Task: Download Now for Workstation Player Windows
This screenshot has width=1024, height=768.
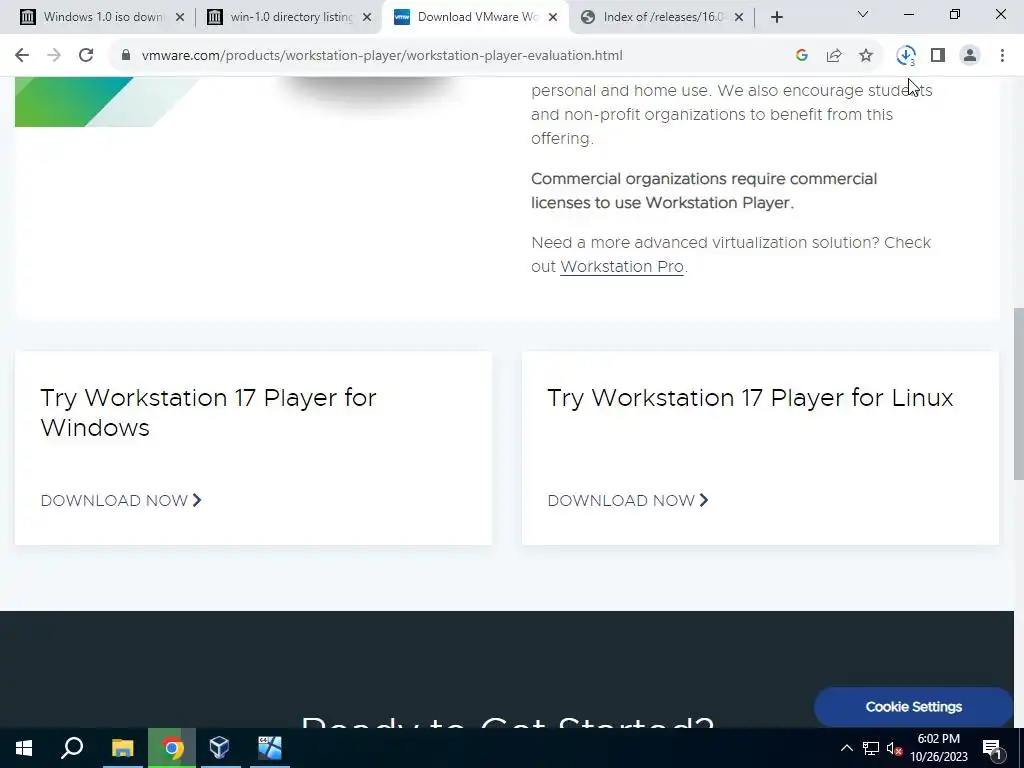Action: coord(121,500)
